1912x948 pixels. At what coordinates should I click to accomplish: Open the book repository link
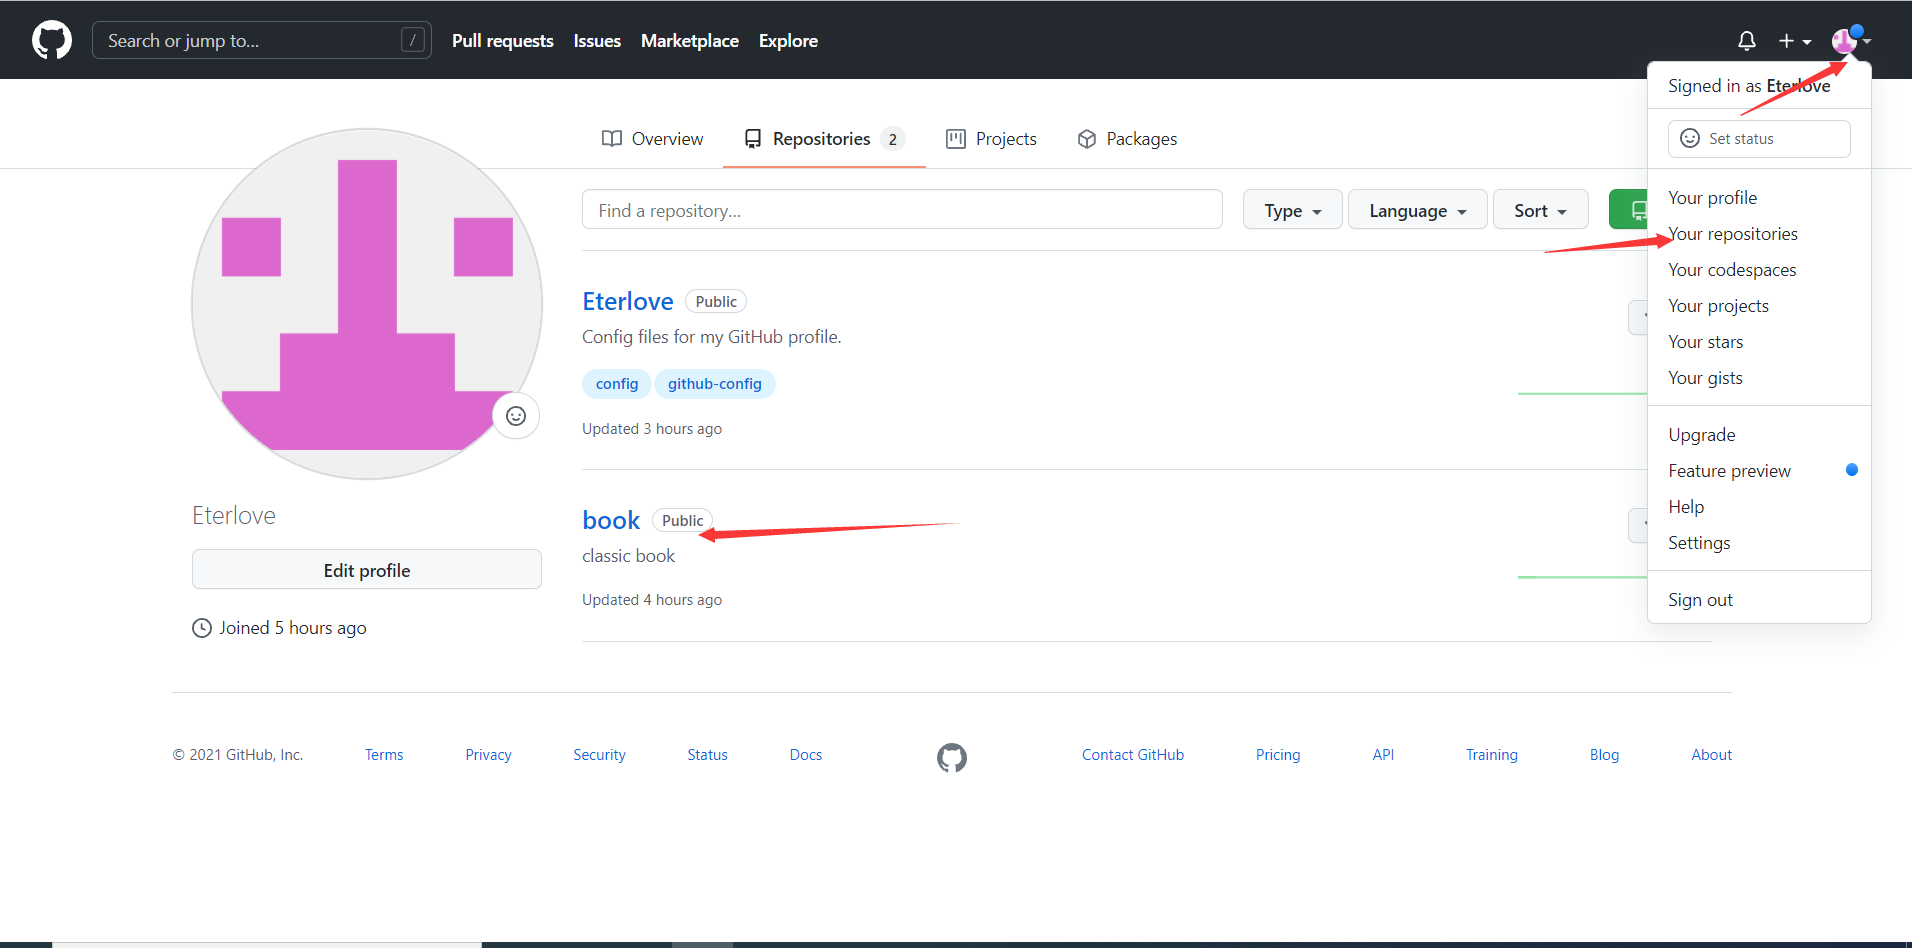coord(611,520)
